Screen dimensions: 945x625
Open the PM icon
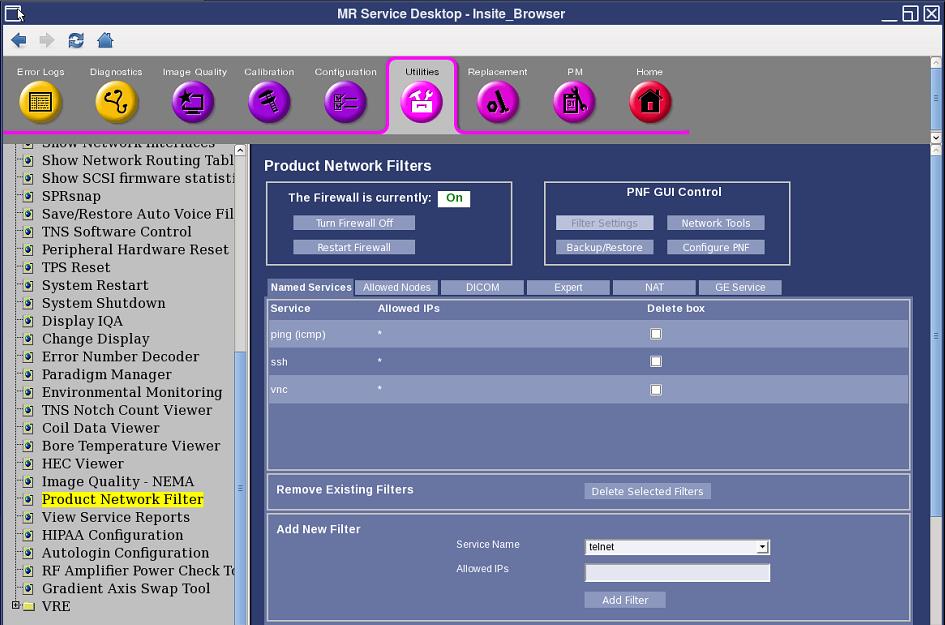tap(574, 102)
